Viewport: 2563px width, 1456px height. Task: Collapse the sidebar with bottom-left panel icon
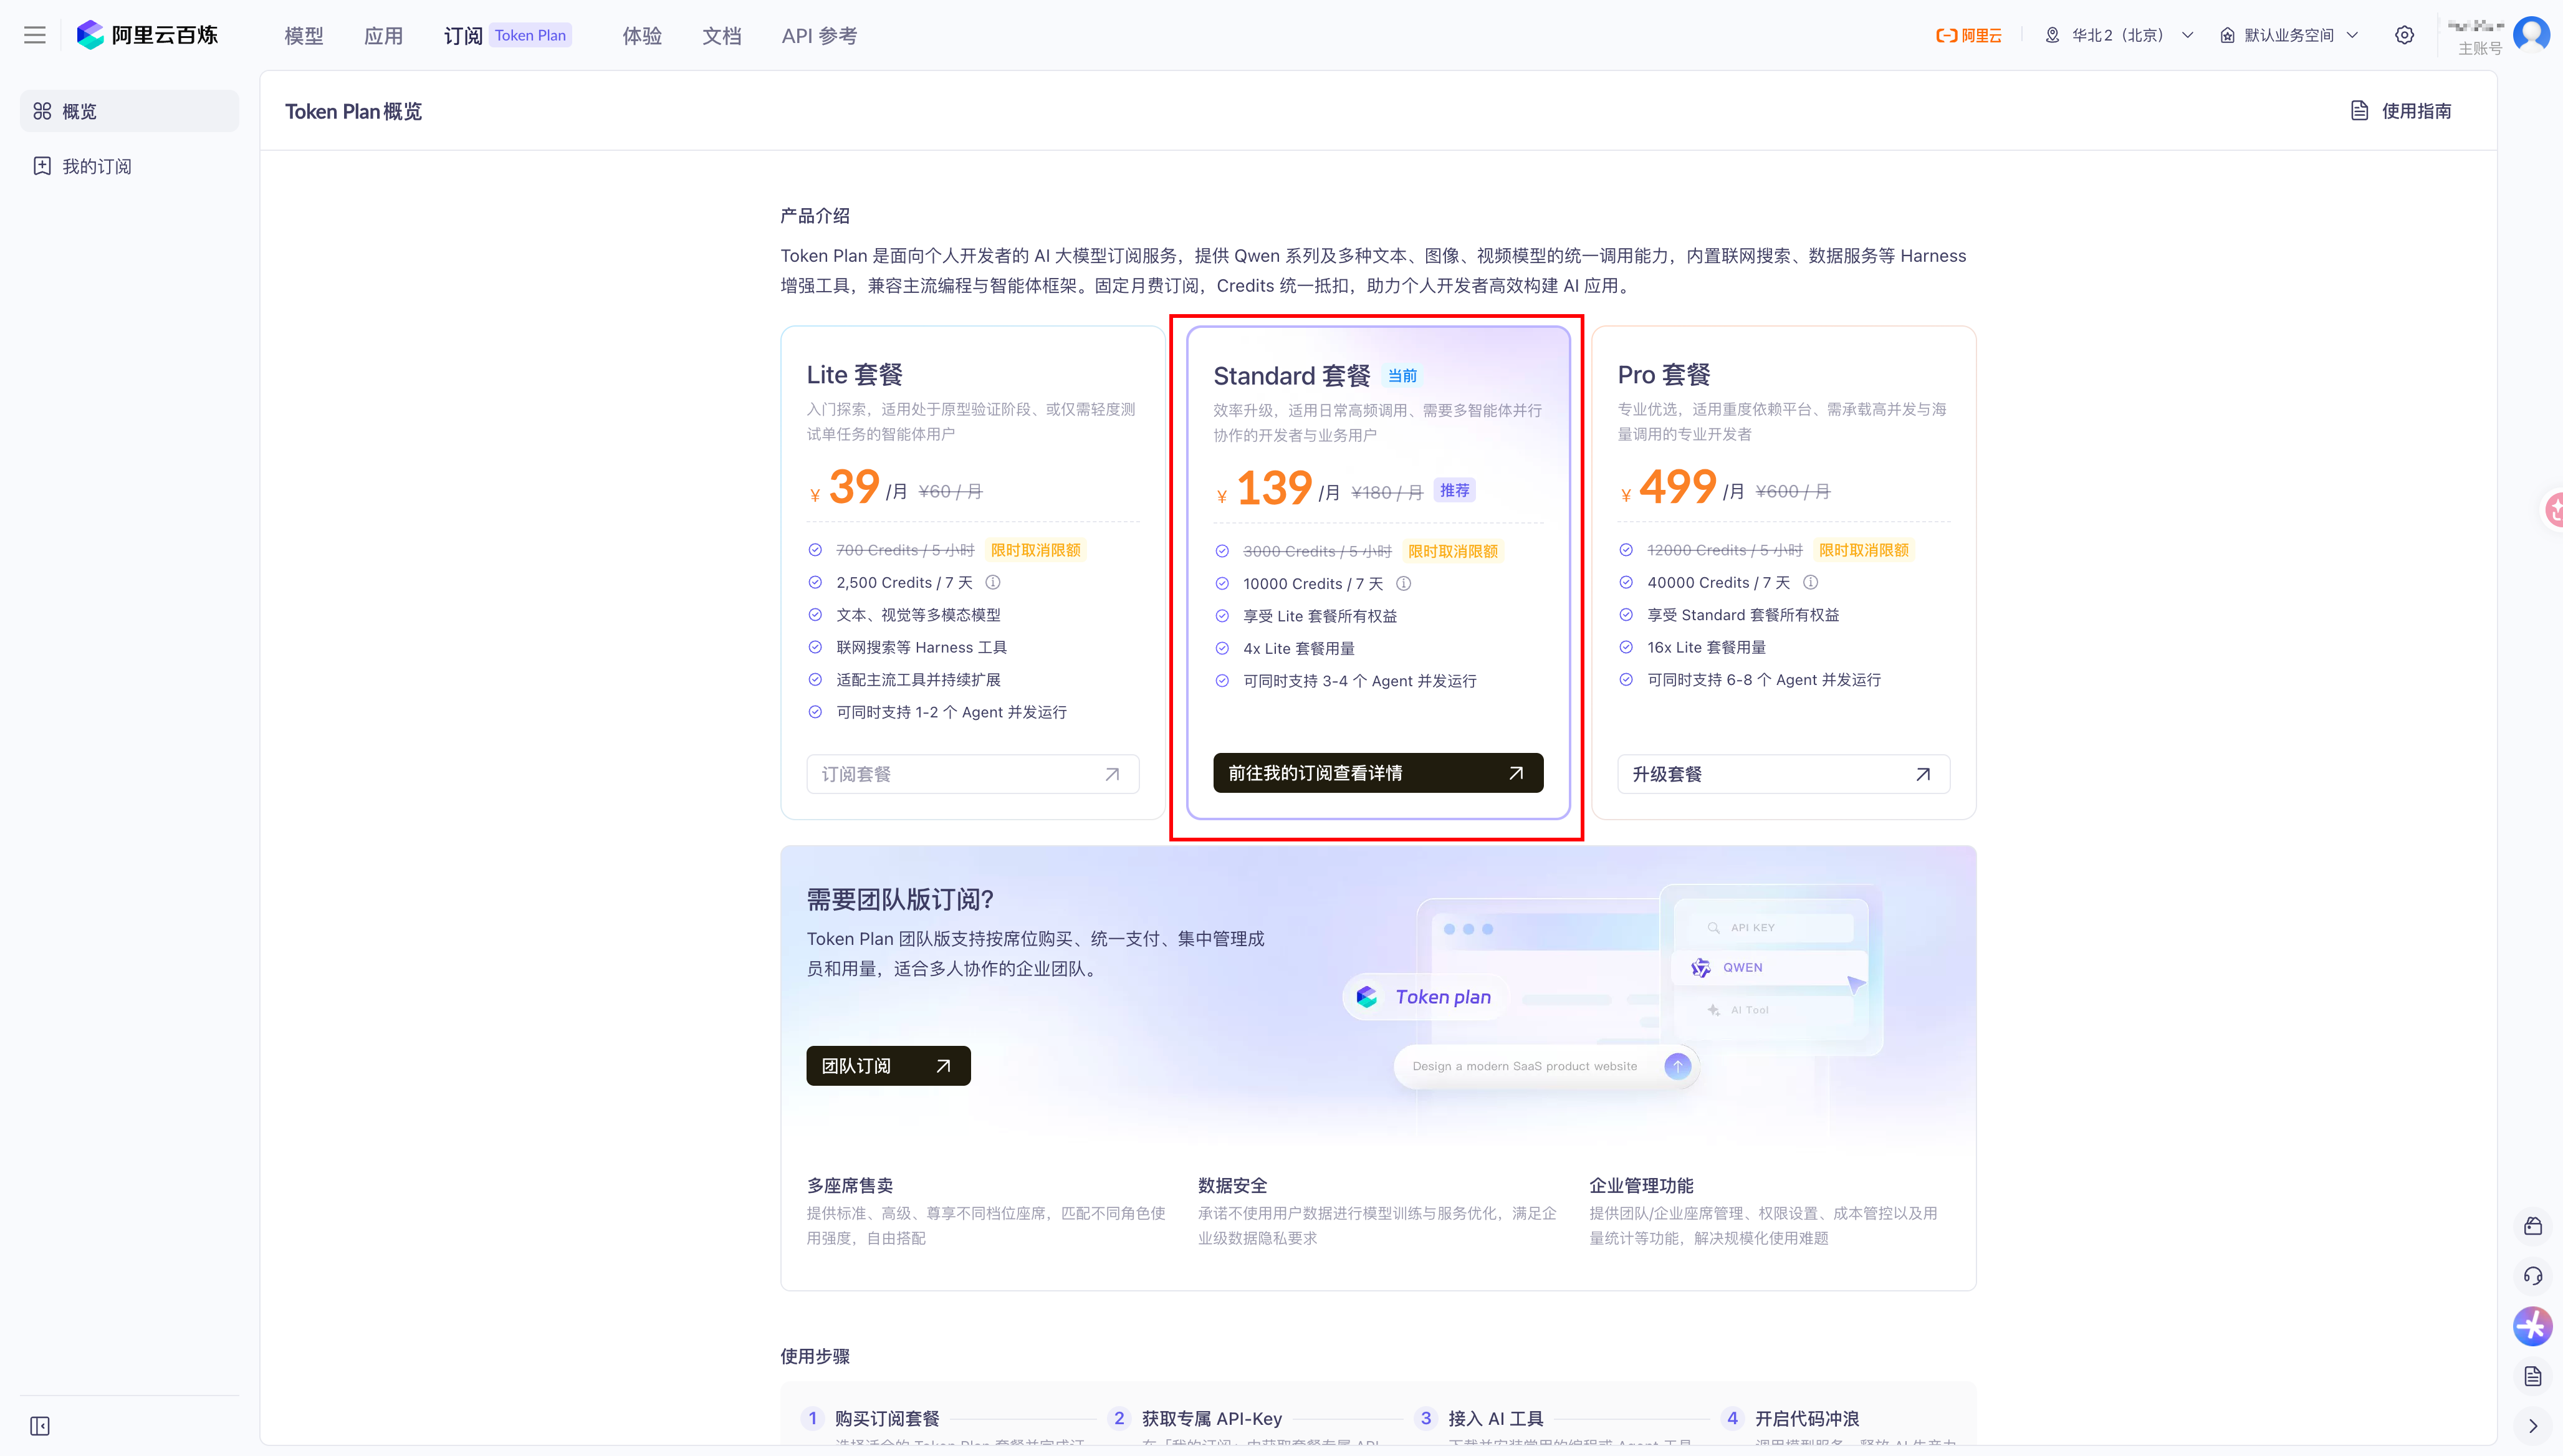(40, 1426)
